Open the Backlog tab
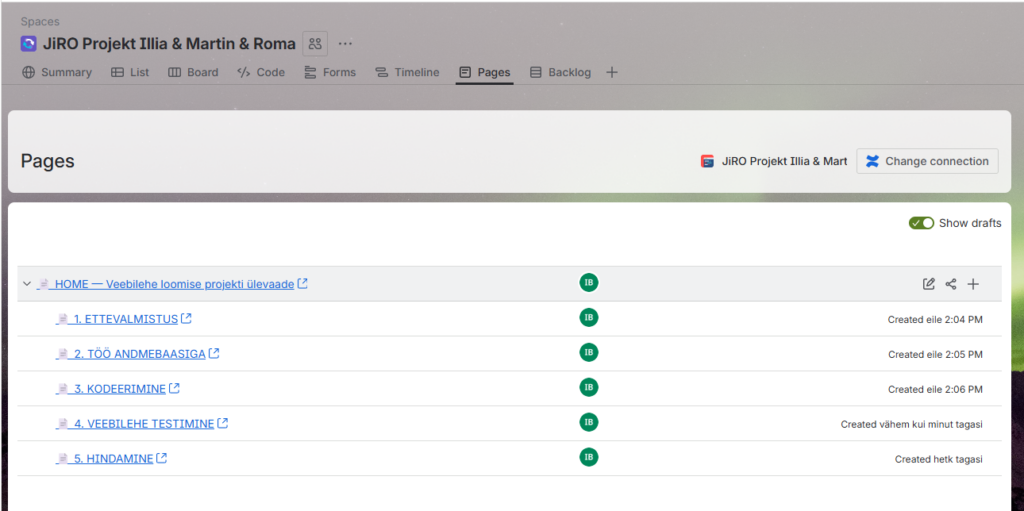The height and width of the screenshot is (511, 1024). pos(560,72)
